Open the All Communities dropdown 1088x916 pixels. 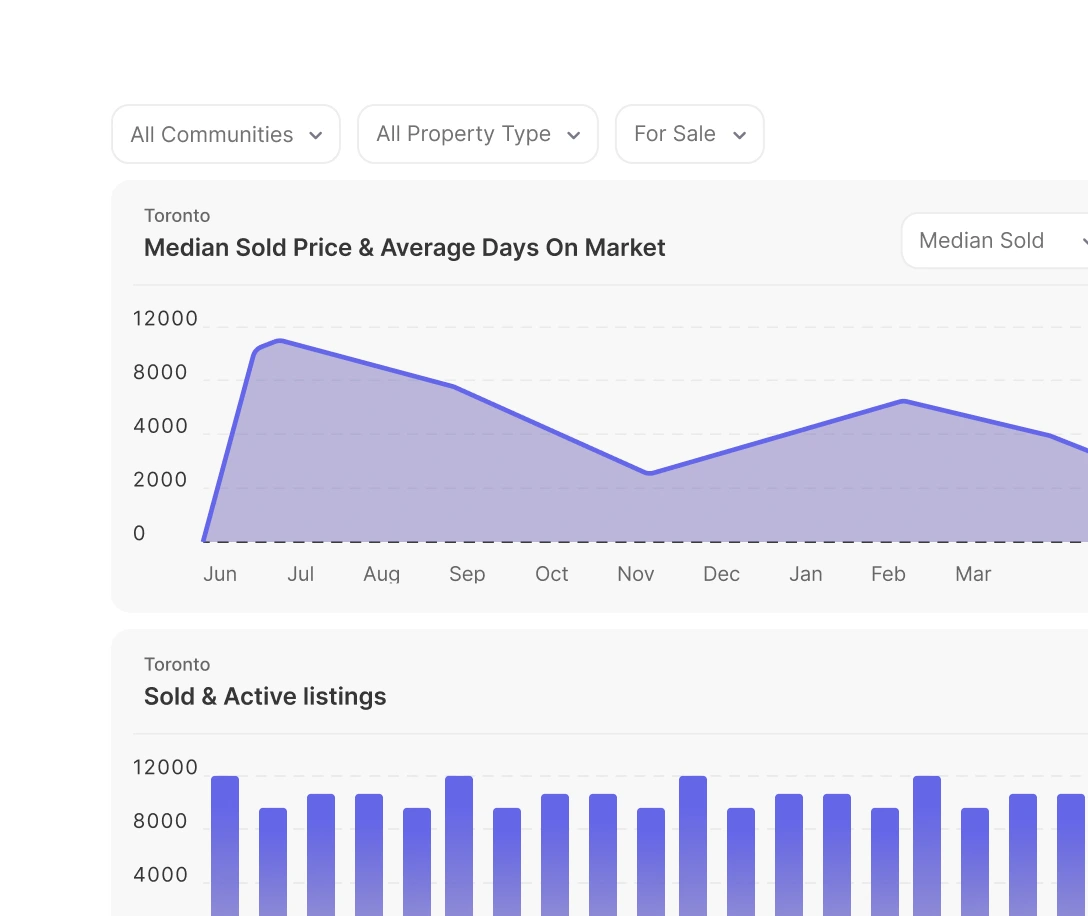pos(225,134)
